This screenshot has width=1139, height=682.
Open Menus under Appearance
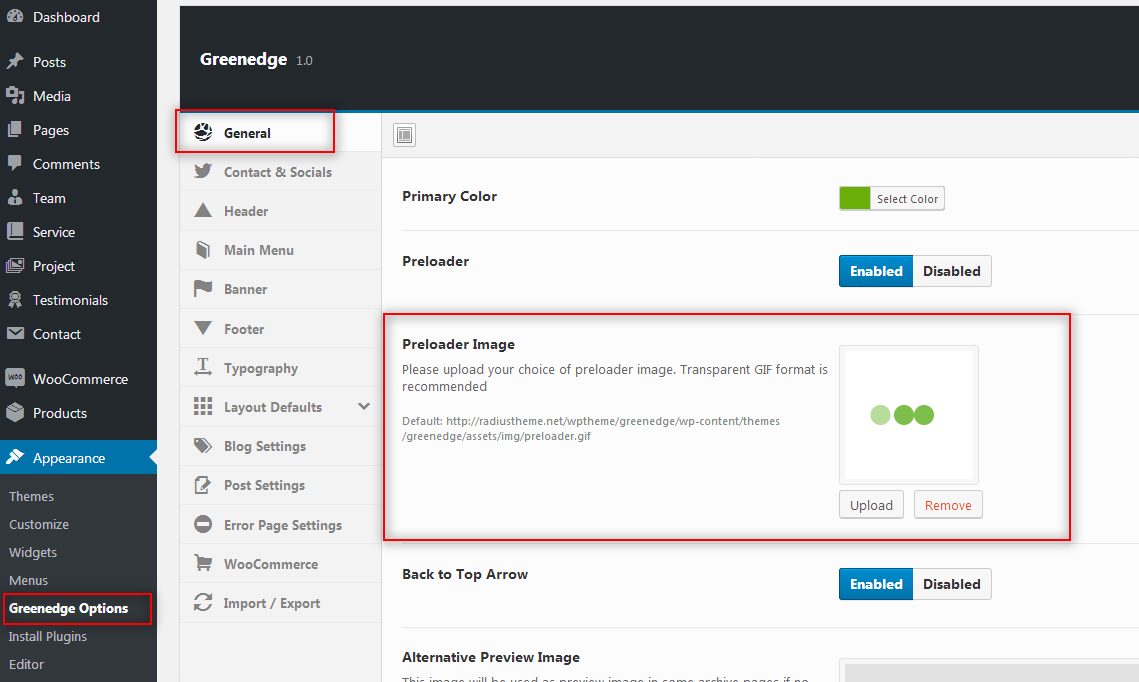[x=28, y=580]
